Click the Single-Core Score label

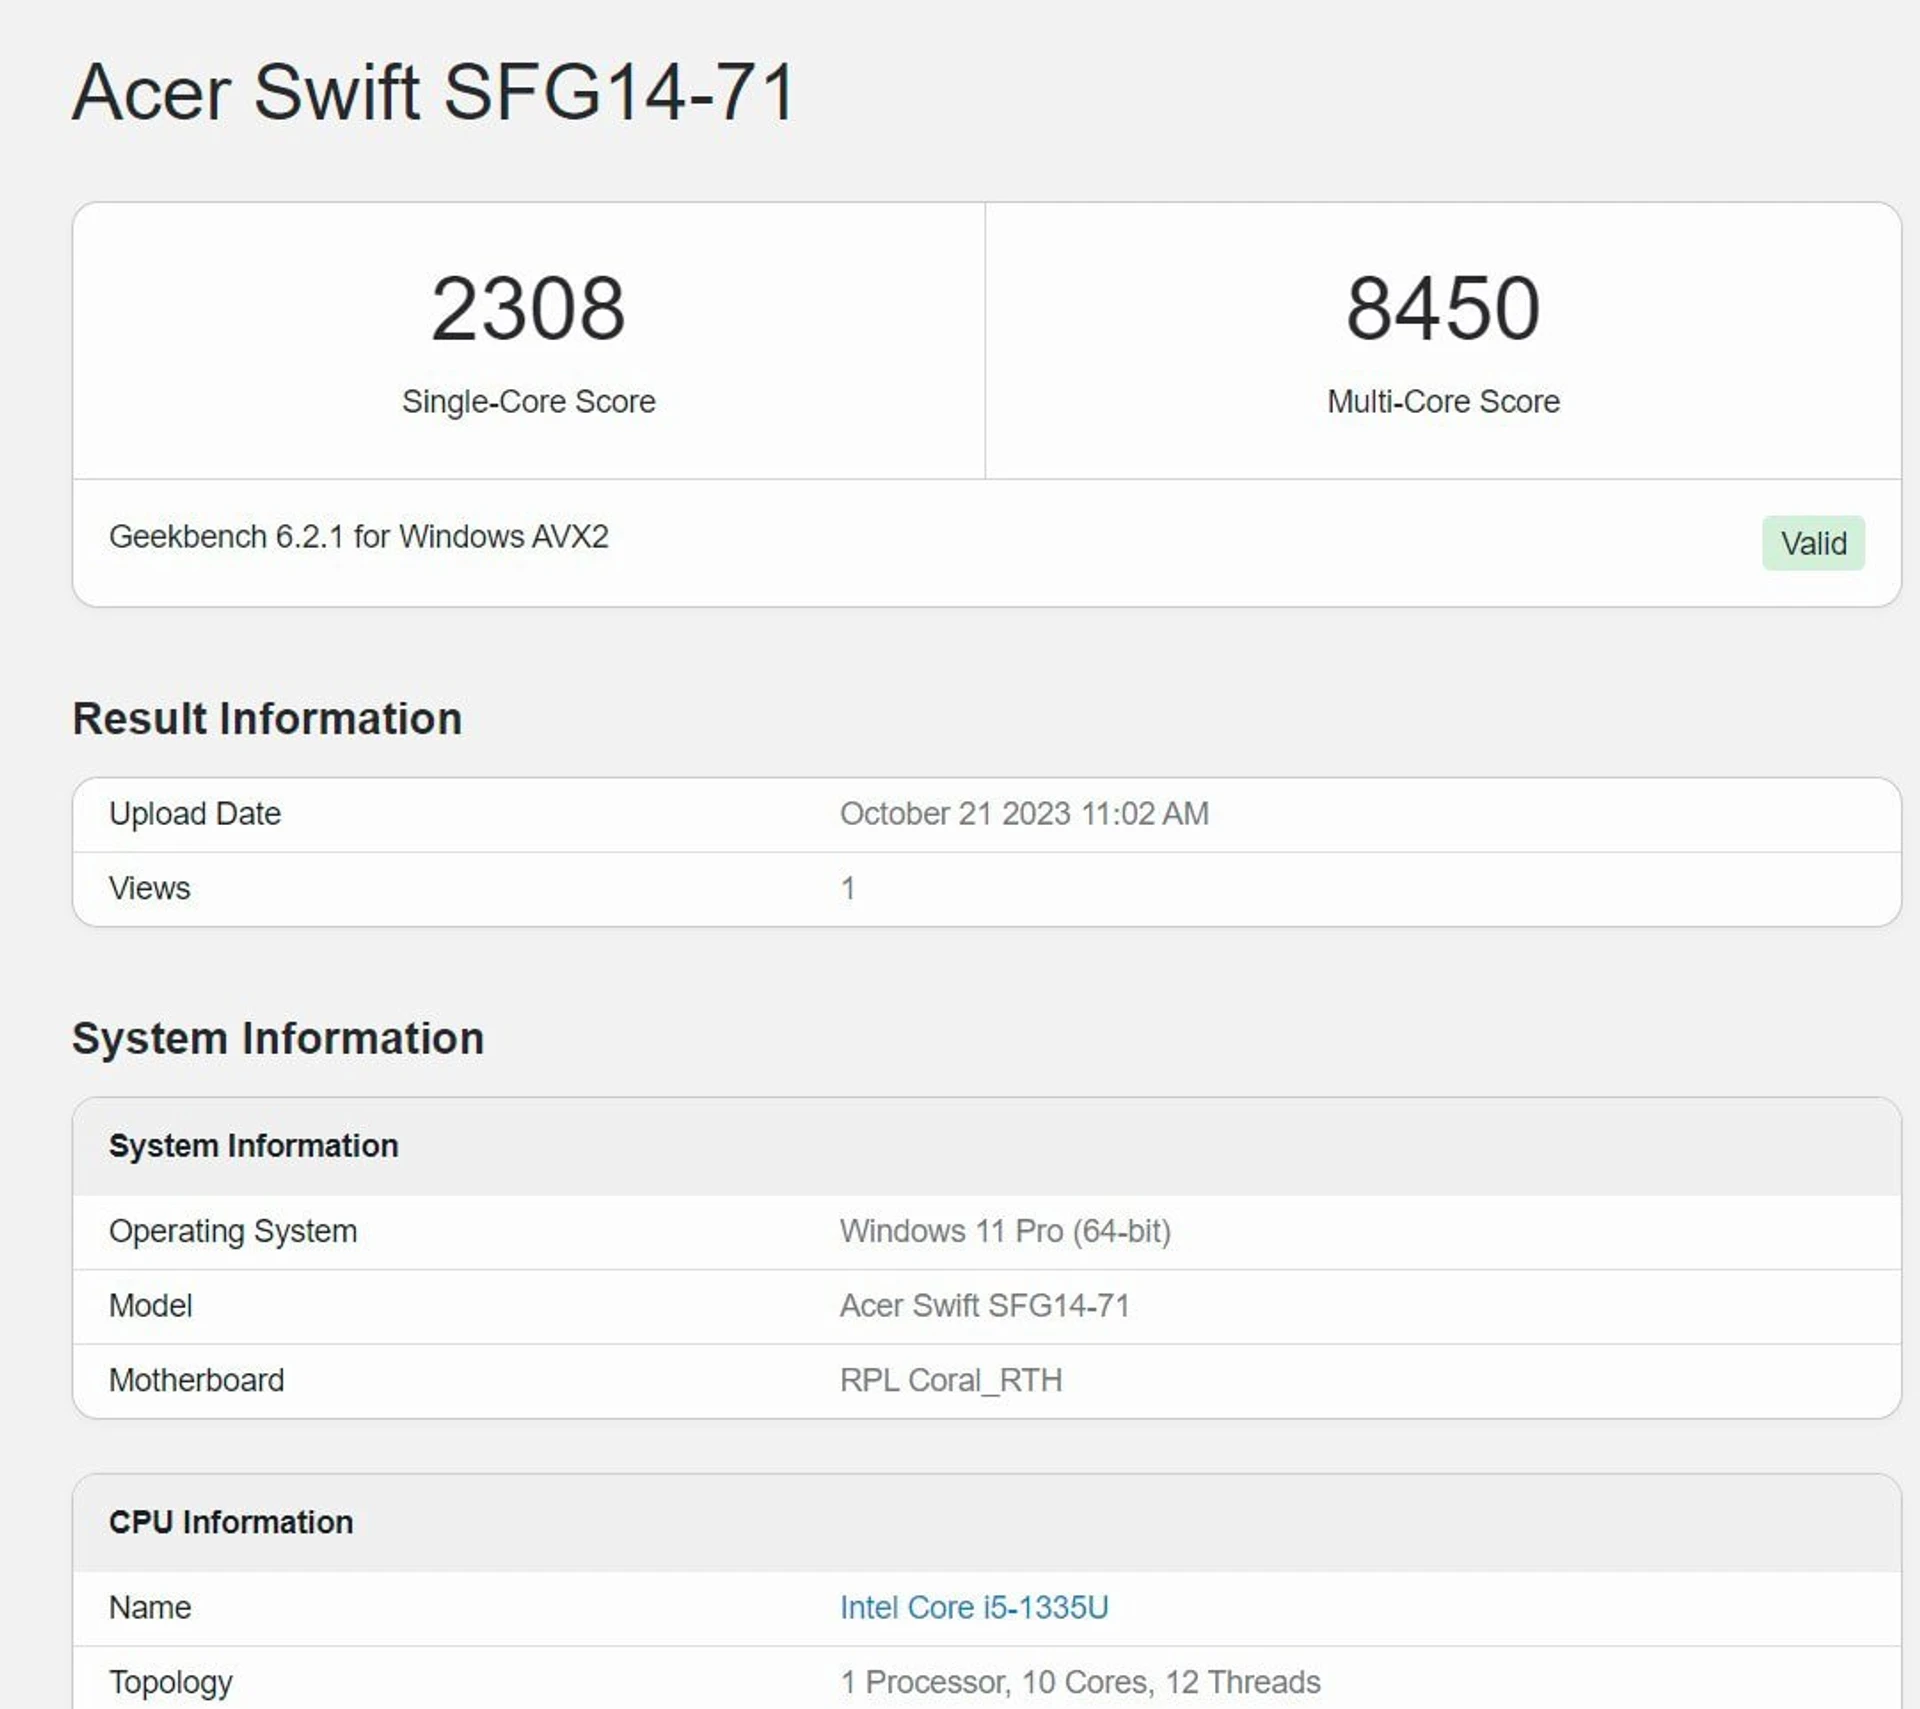[528, 401]
